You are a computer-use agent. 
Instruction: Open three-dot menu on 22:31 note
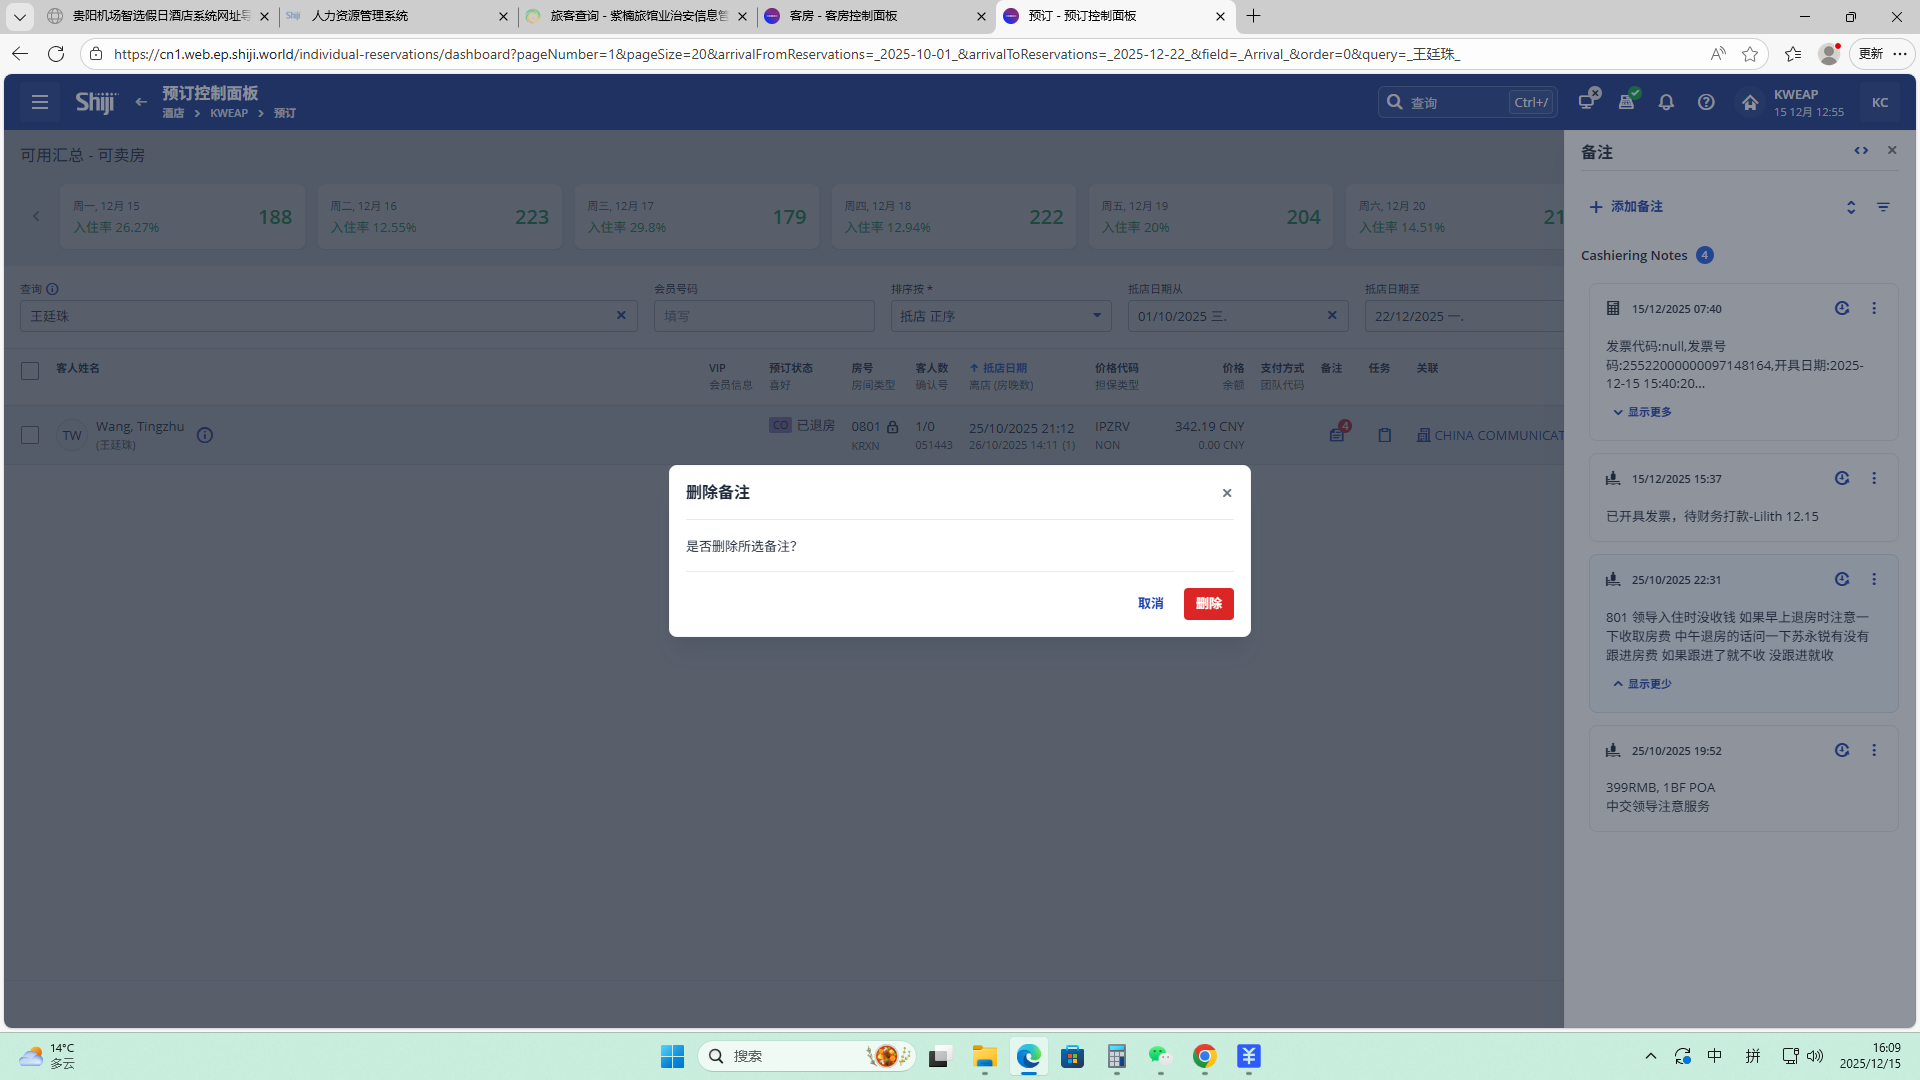(x=1874, y=580)
